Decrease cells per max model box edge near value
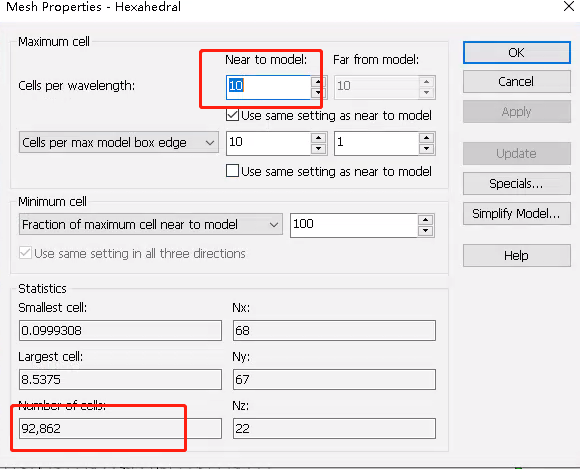Screen dimensions: 580x469 318,149
